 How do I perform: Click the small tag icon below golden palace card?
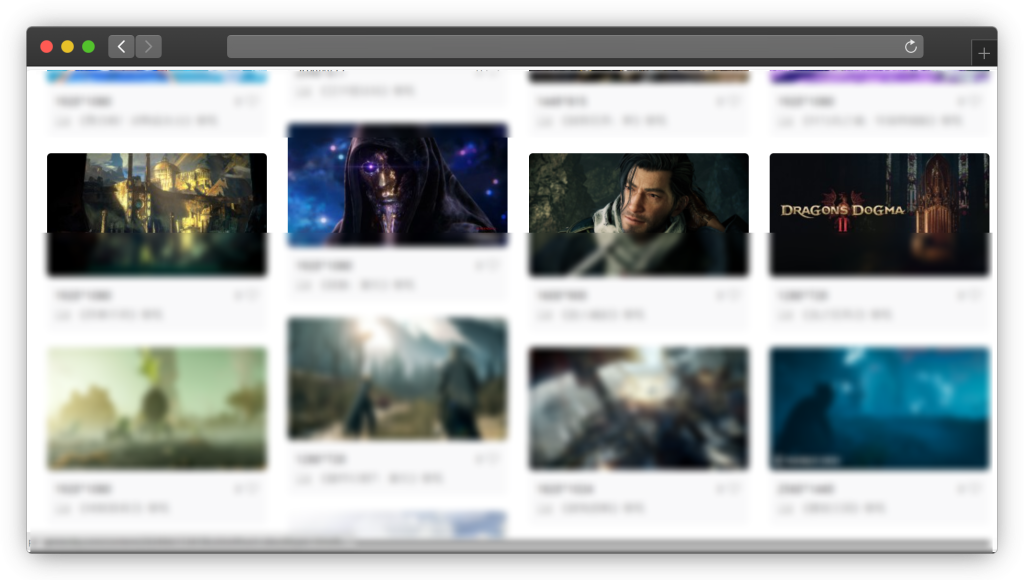click(x=62, y=315)
